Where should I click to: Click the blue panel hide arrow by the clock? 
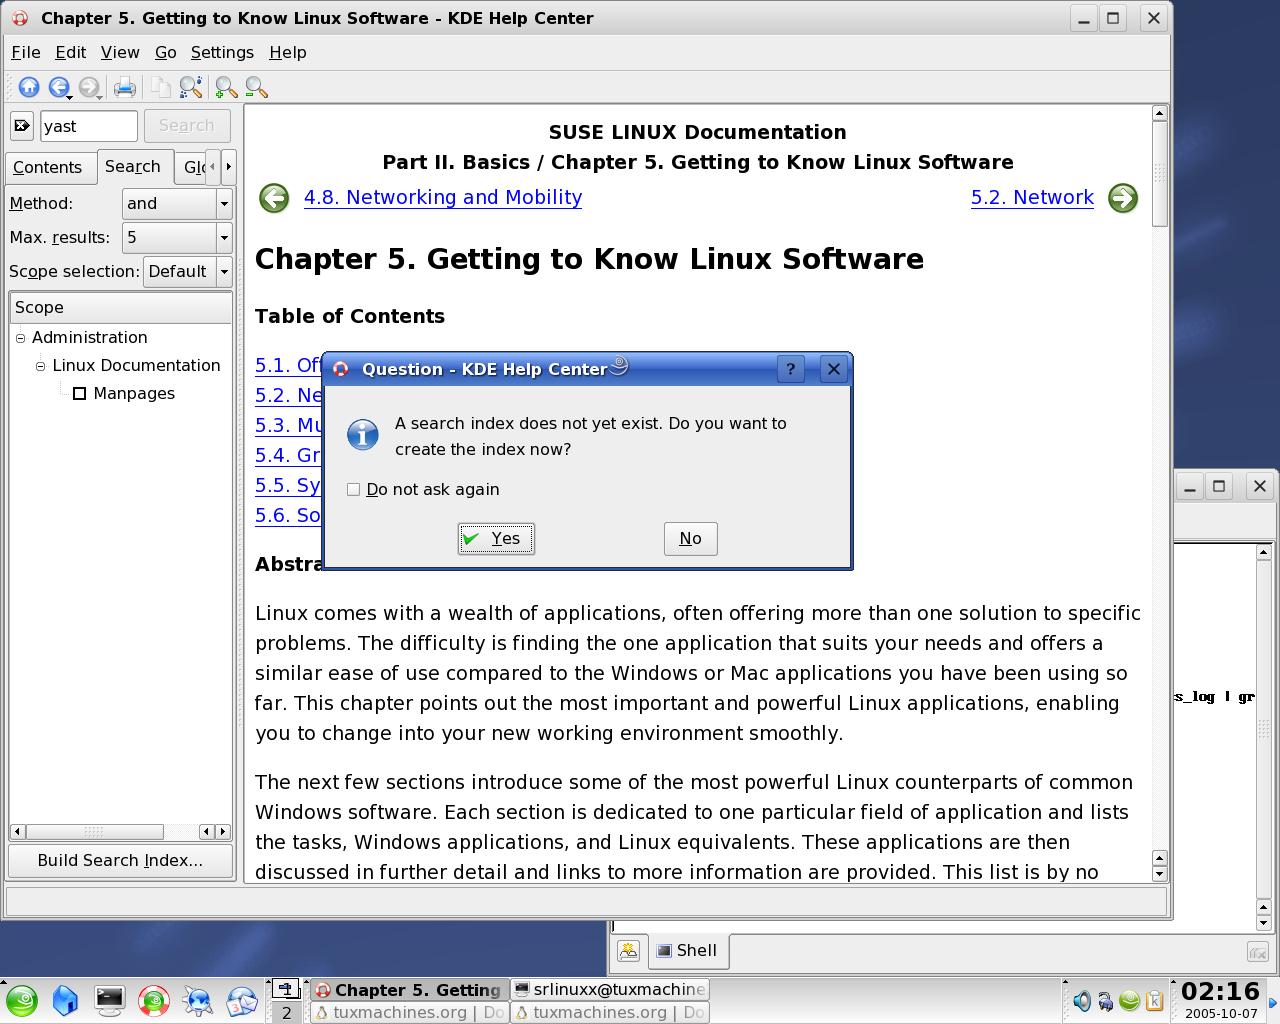[x=1274, y=1001]
